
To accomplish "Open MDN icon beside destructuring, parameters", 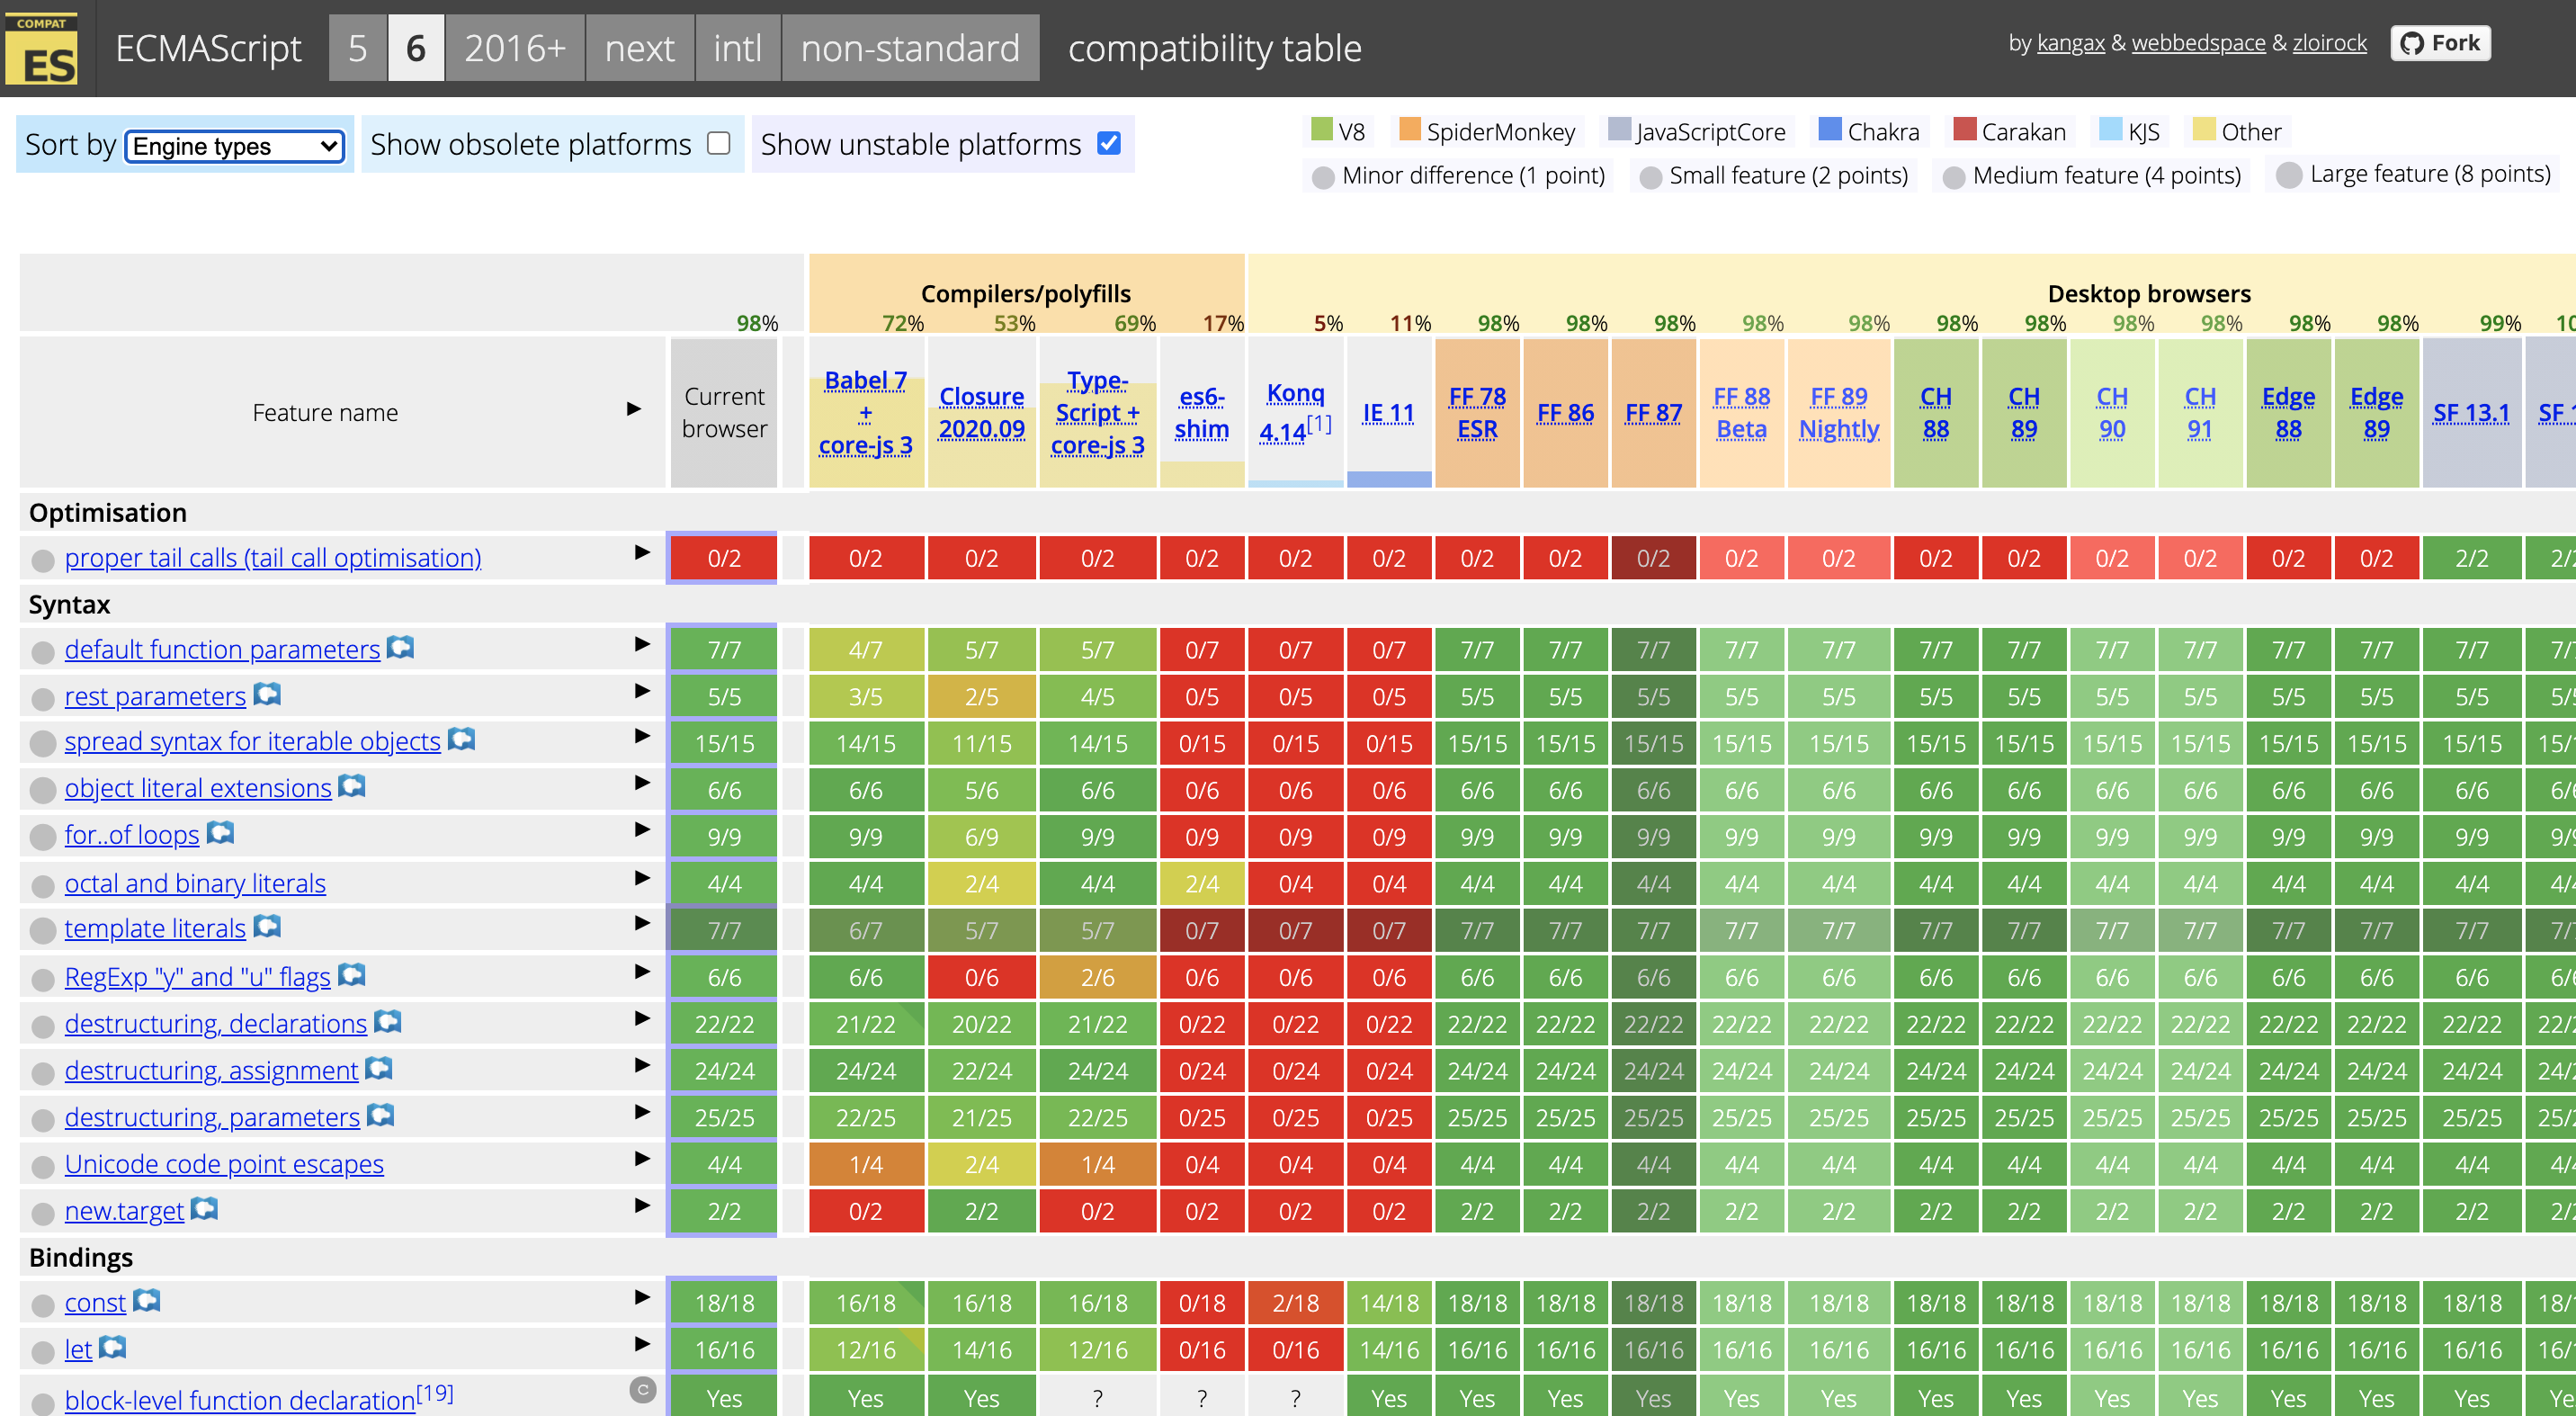I will [x=381, y=1114].
